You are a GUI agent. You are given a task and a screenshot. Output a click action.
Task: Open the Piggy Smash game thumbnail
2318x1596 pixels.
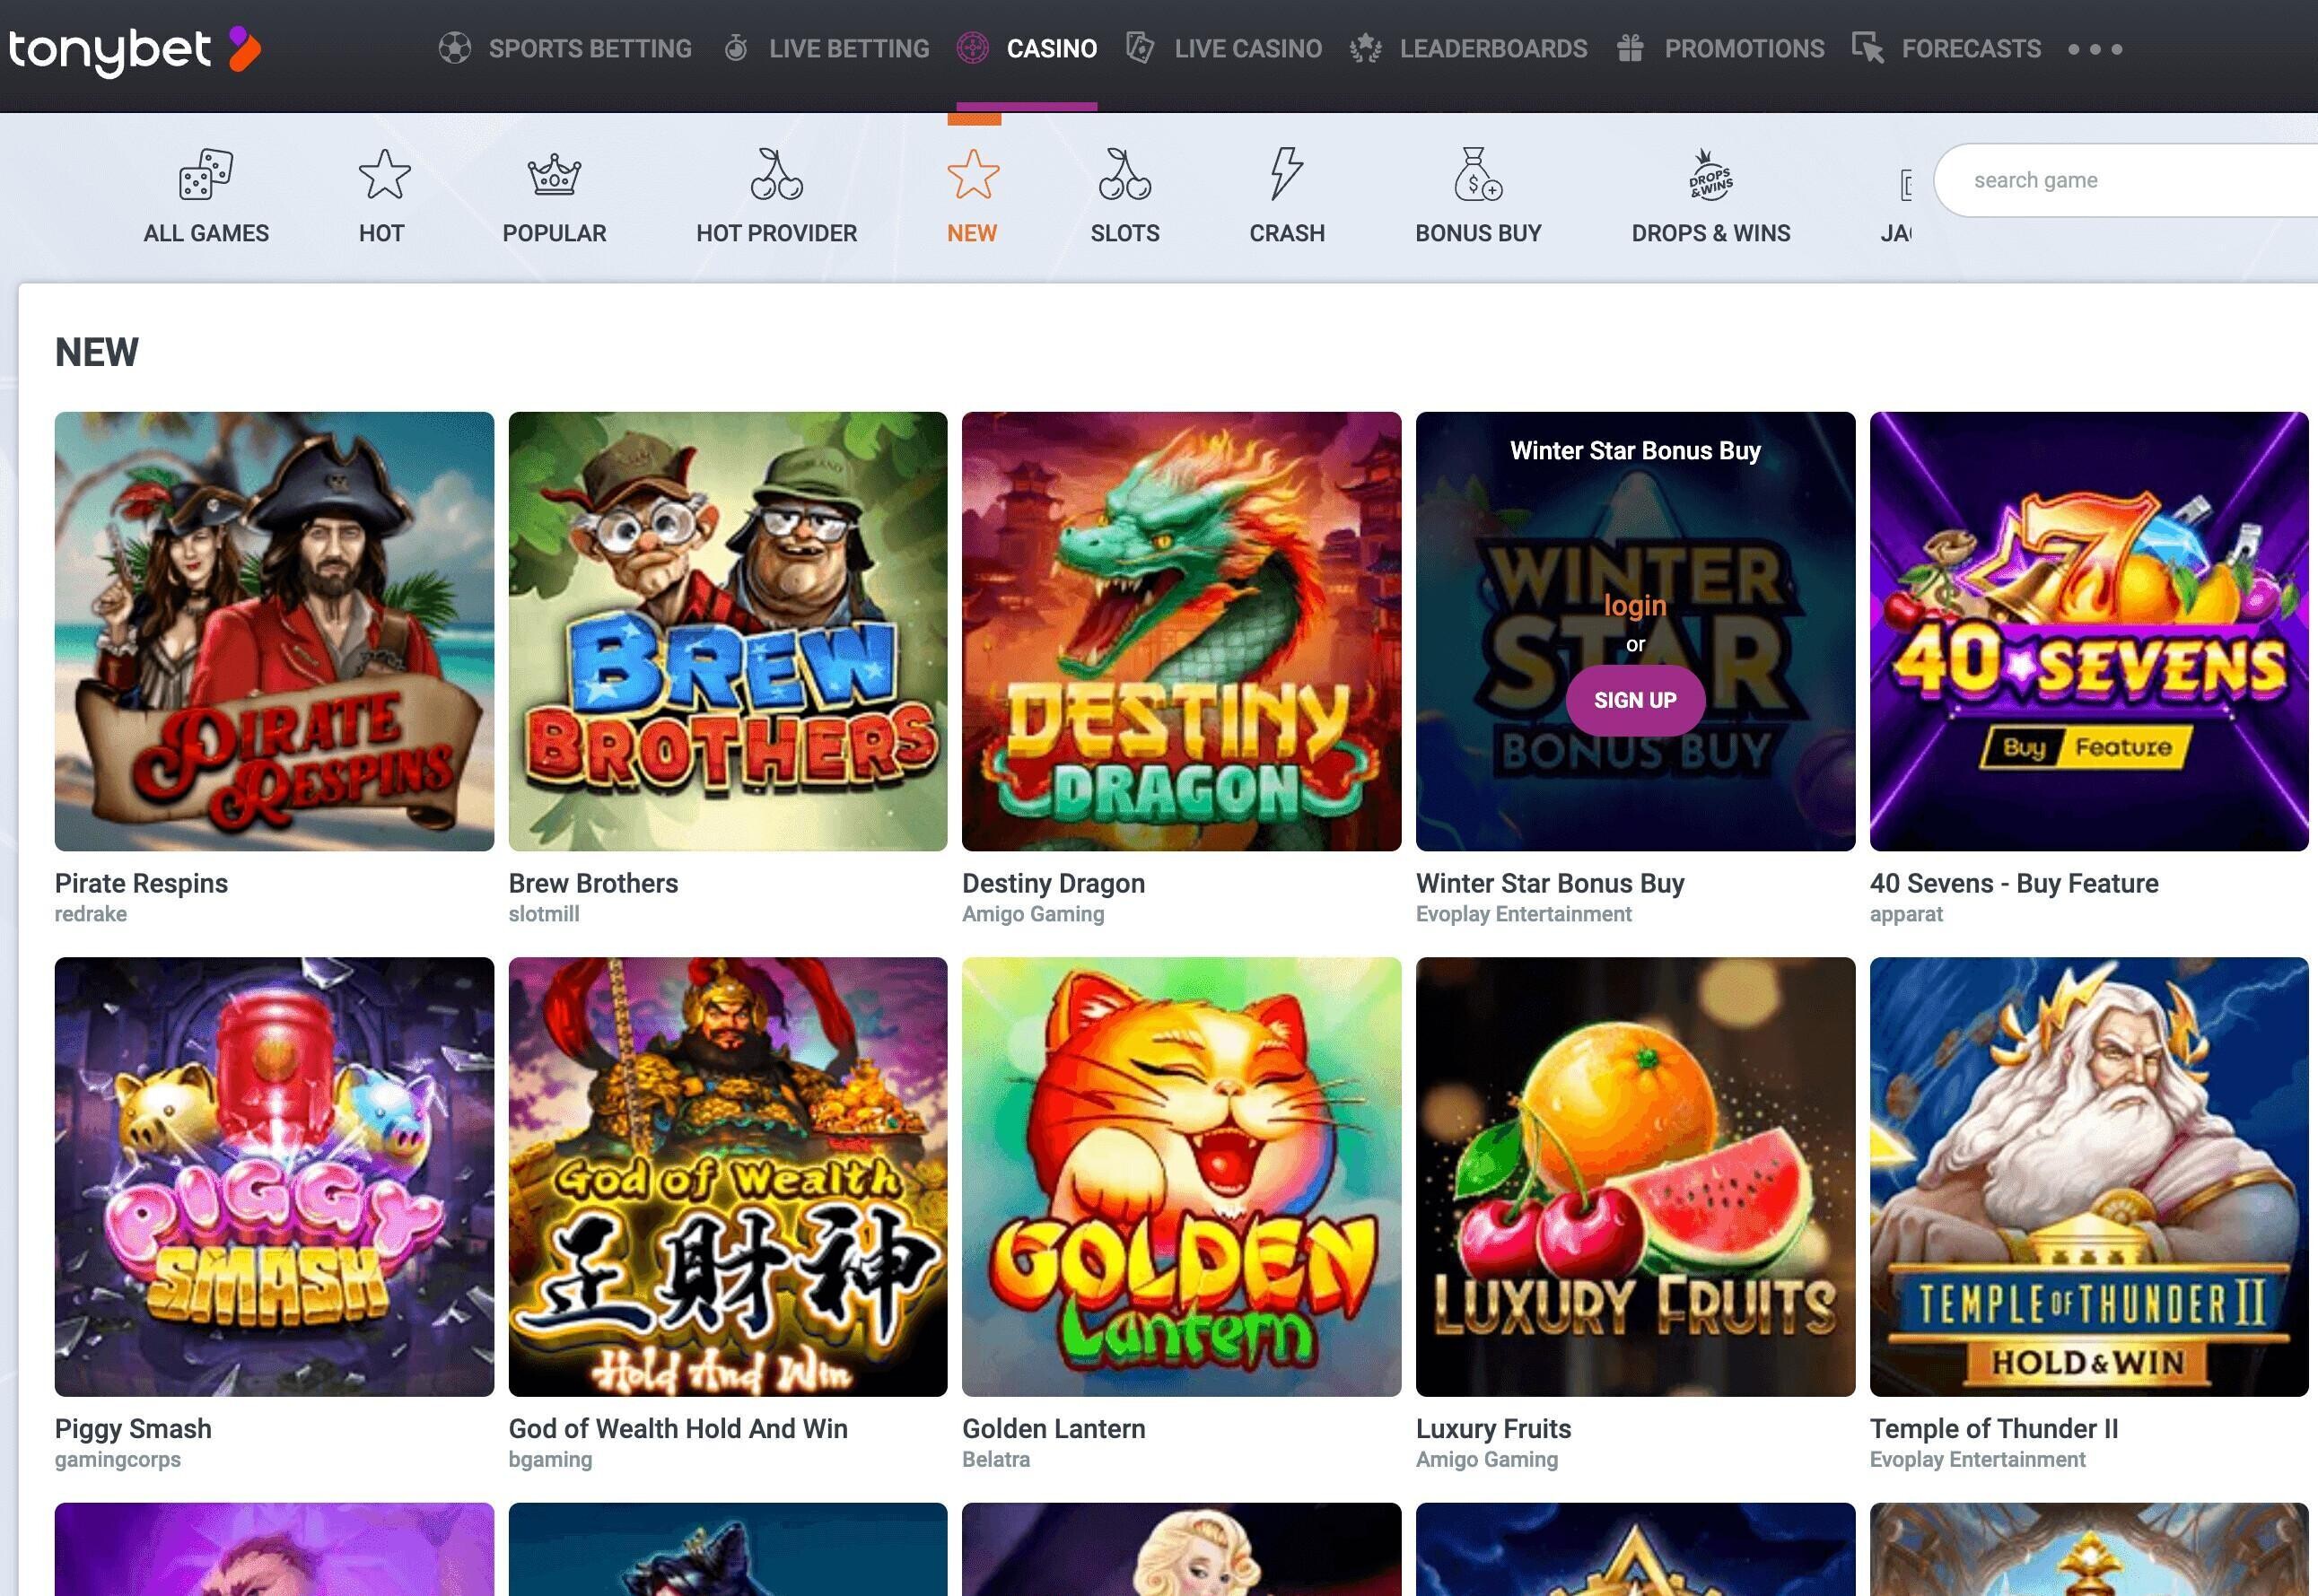pyautogui.click(x=274, y=1177)
